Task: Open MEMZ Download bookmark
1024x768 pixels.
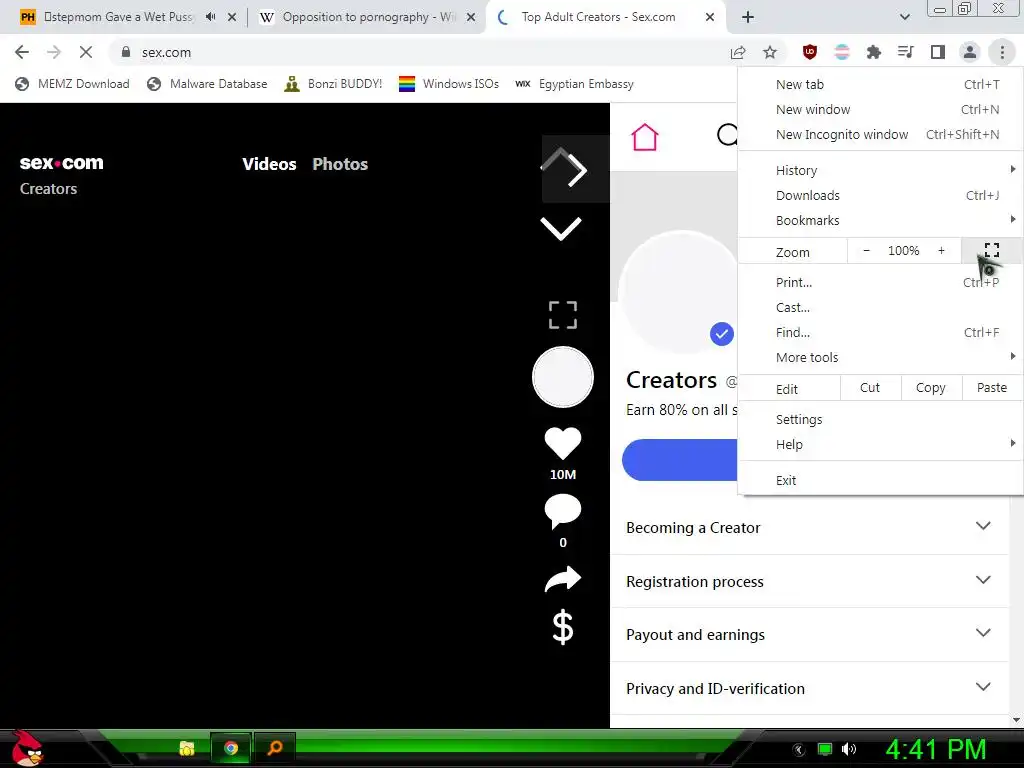Action: click(x=72, y=84)
